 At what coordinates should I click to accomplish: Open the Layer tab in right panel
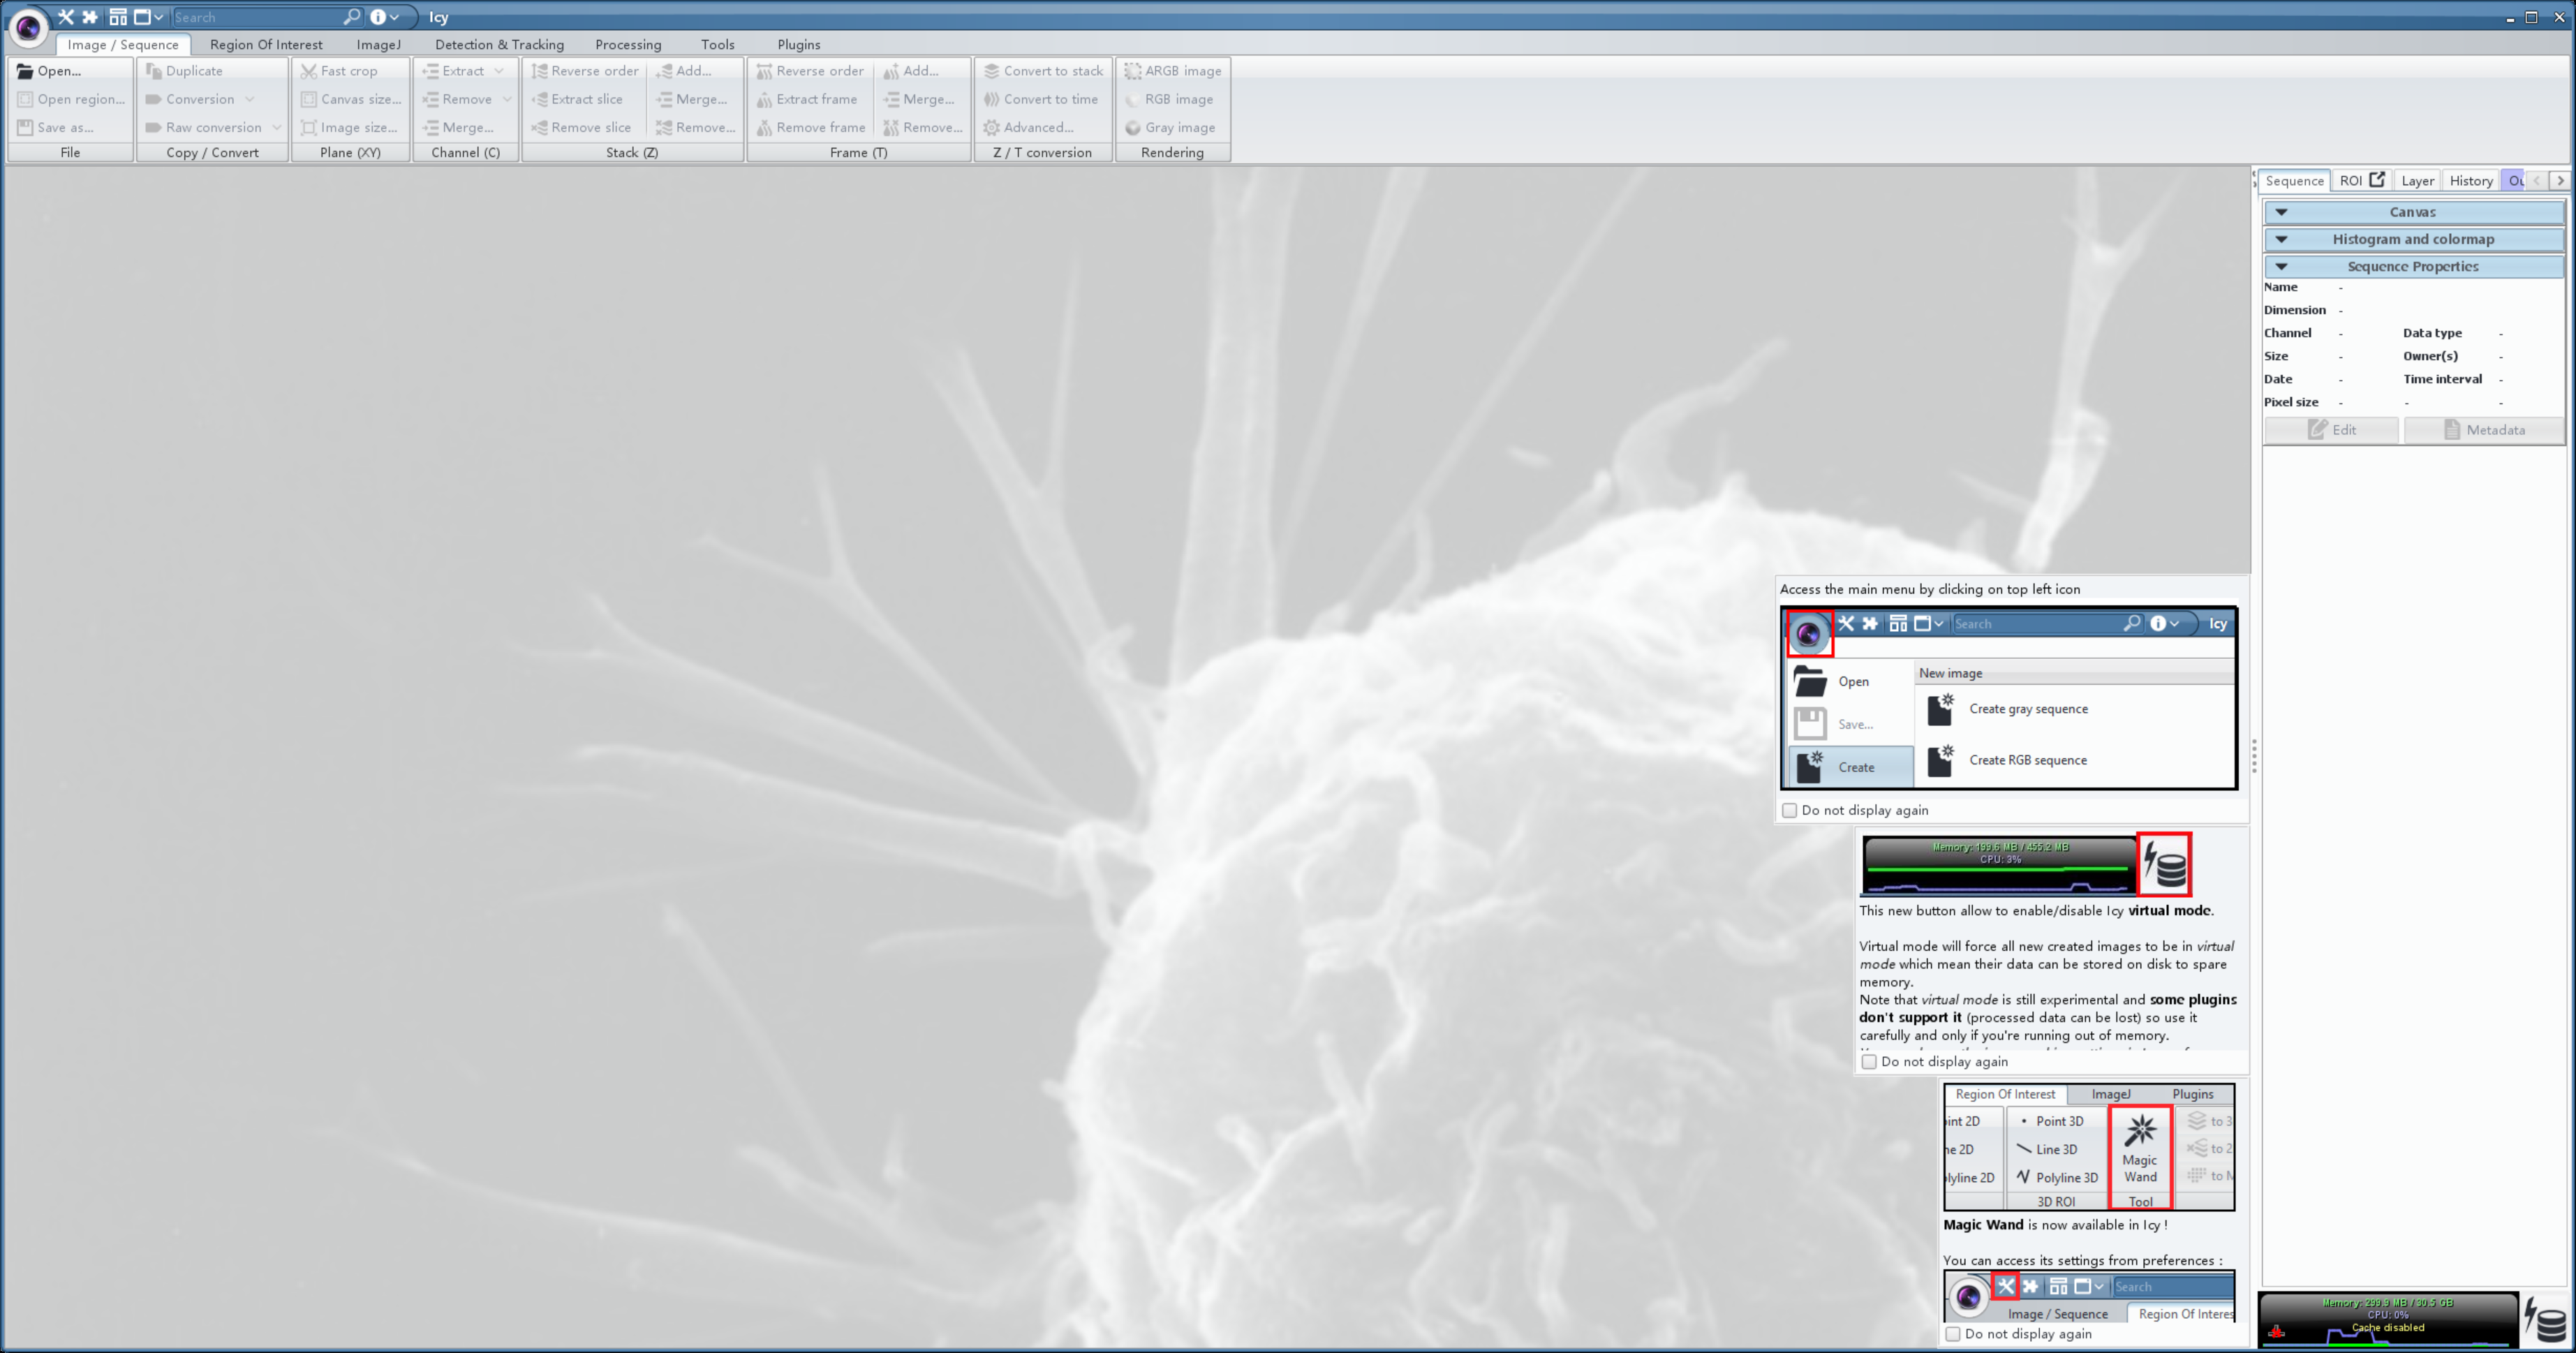(x=2417, y=181)
